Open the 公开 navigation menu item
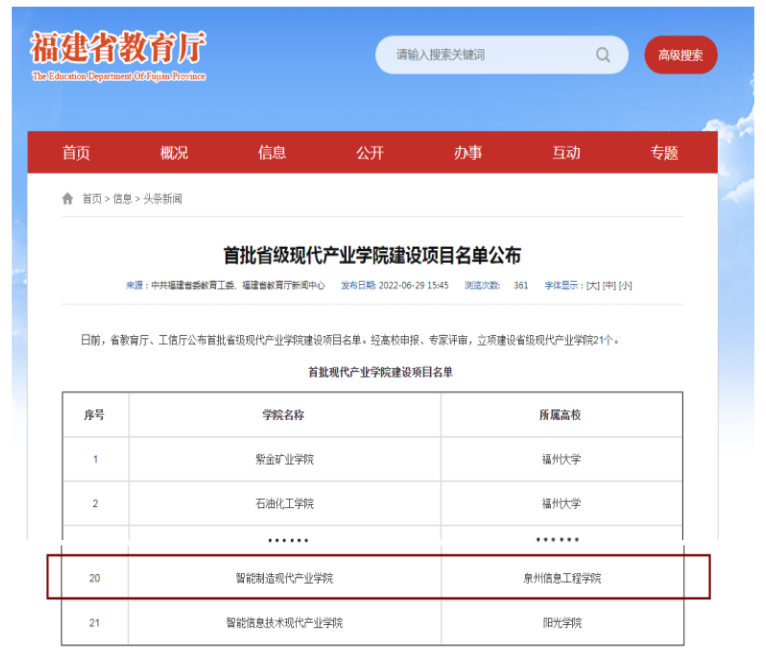766x667 pixels. click(x=370, y=152)
